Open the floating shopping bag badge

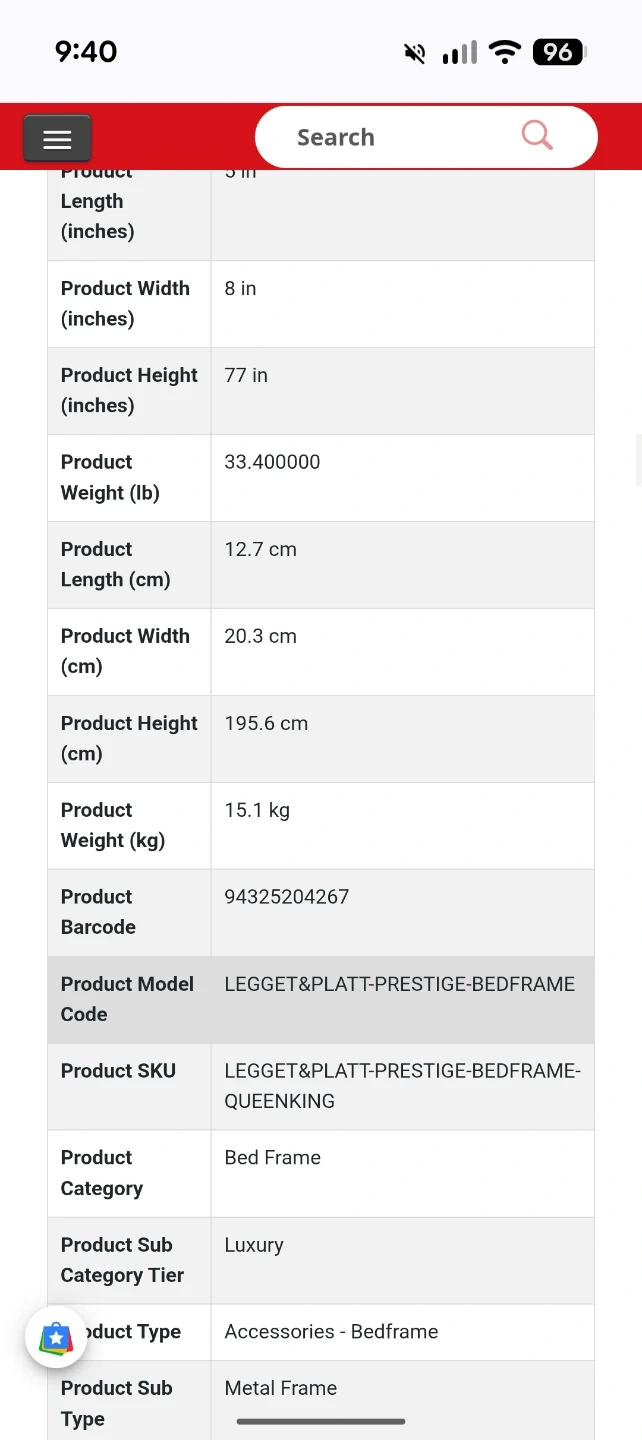tap(56, 1338)
